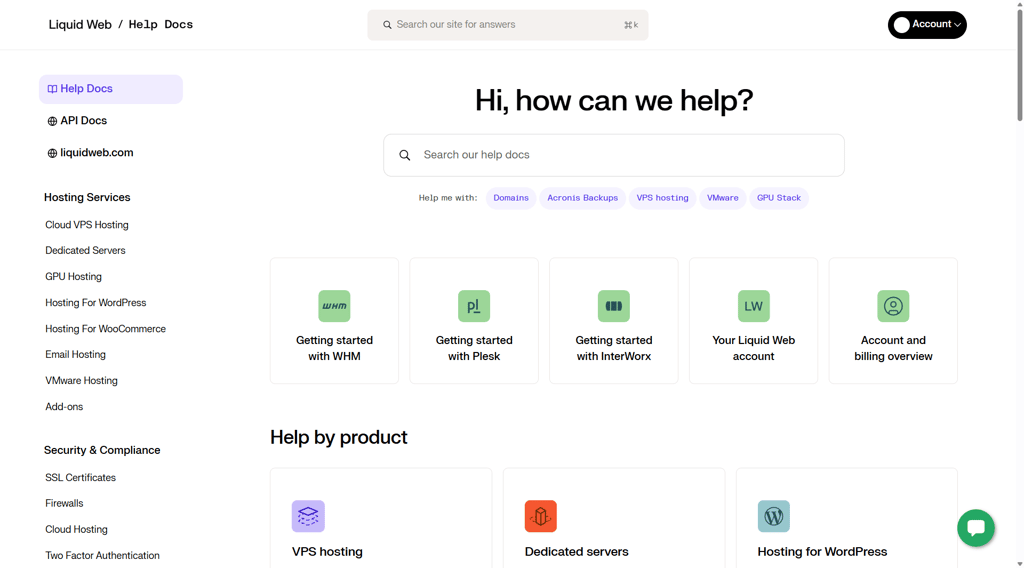Focus the Search our help docs field

613,155
